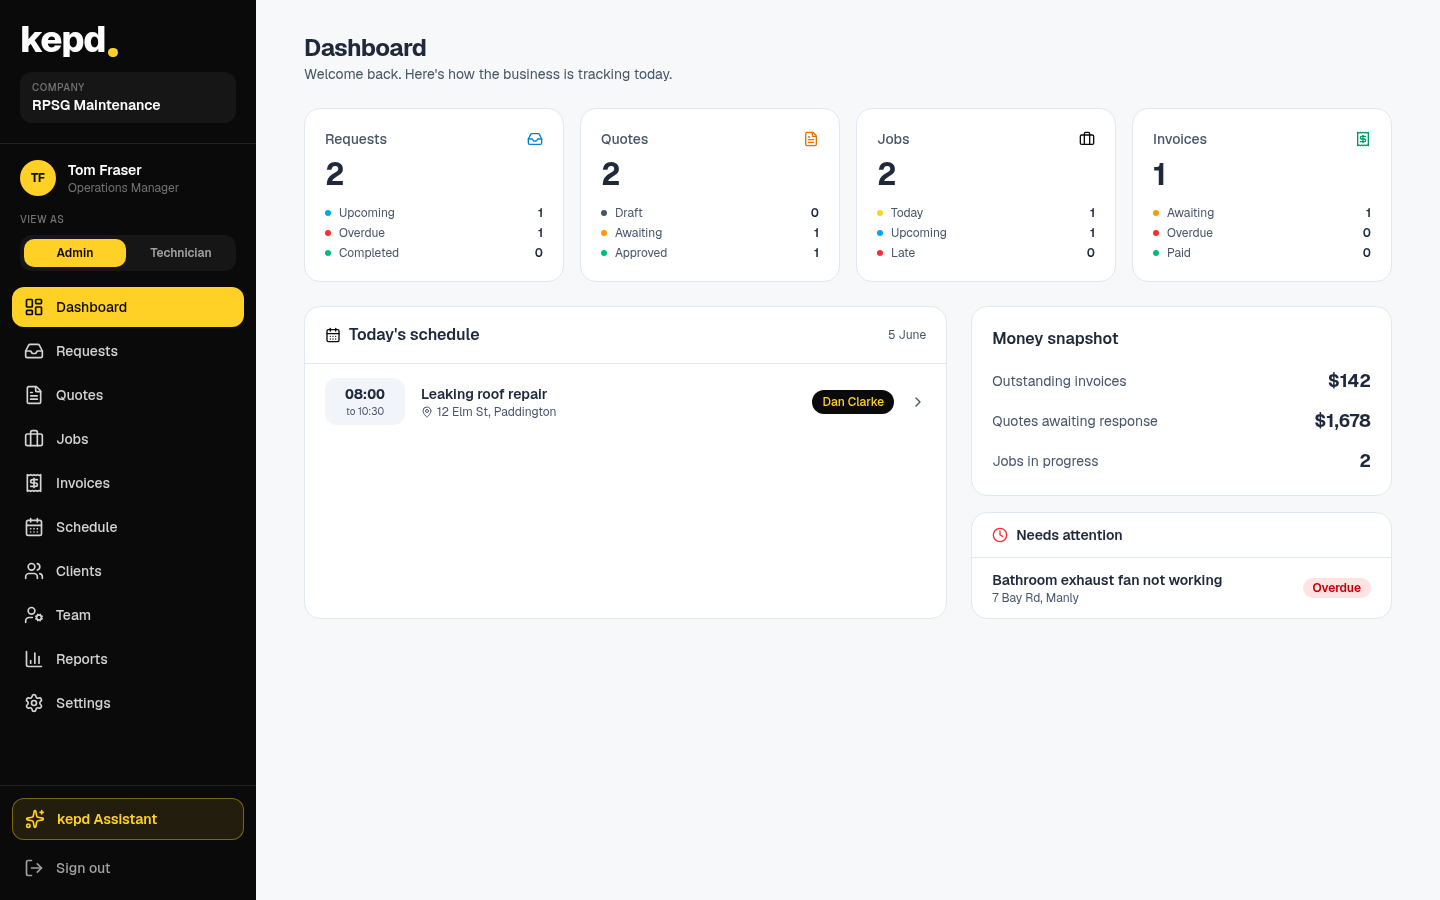The image size is (1440, 900).
Task: Click the Sign out arrow icon
Action: click(34, 868)
